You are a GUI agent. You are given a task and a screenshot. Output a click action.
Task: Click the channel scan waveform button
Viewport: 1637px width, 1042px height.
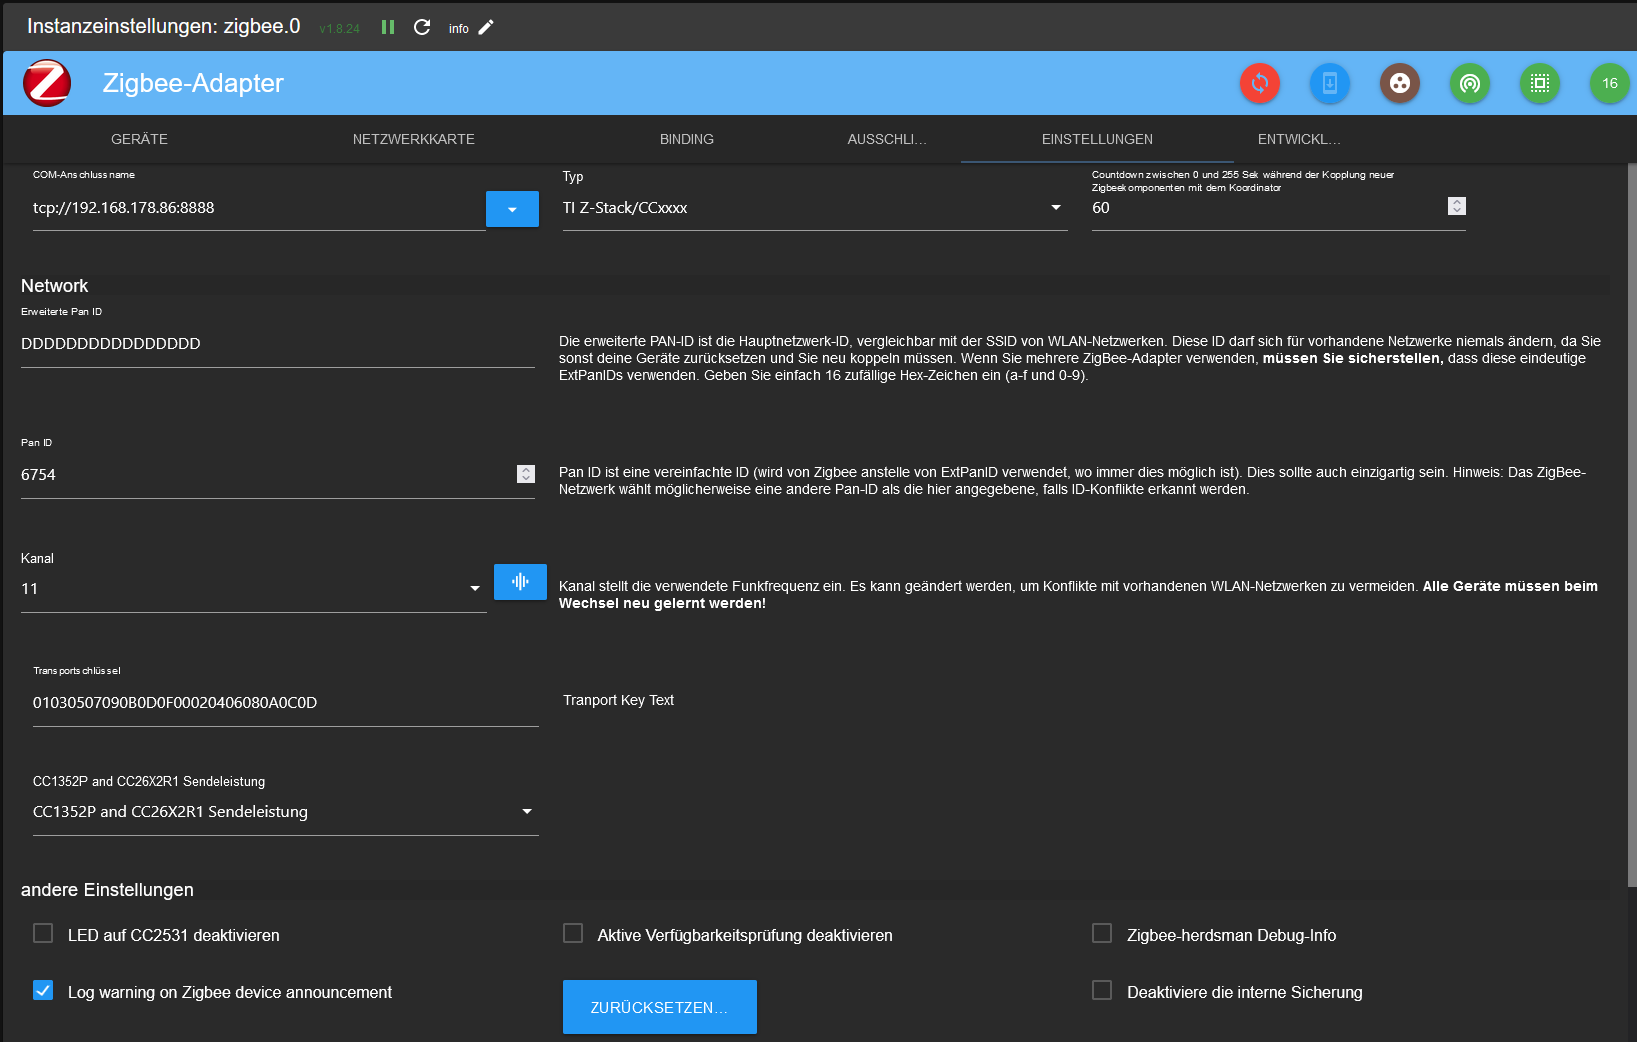click(x=520, y=581)
